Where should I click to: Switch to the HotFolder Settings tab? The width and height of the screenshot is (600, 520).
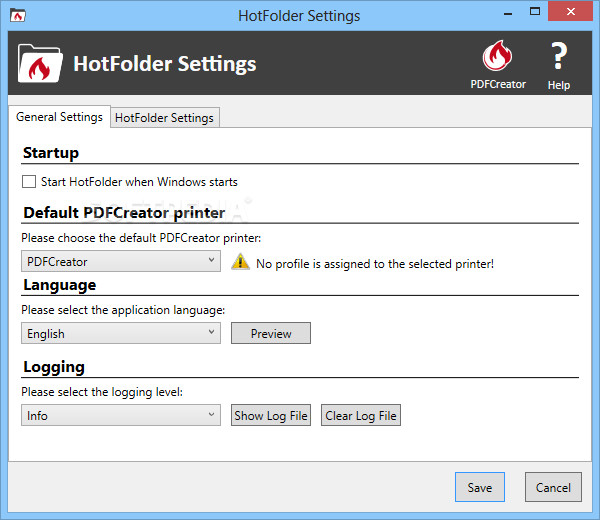point(165,117)
